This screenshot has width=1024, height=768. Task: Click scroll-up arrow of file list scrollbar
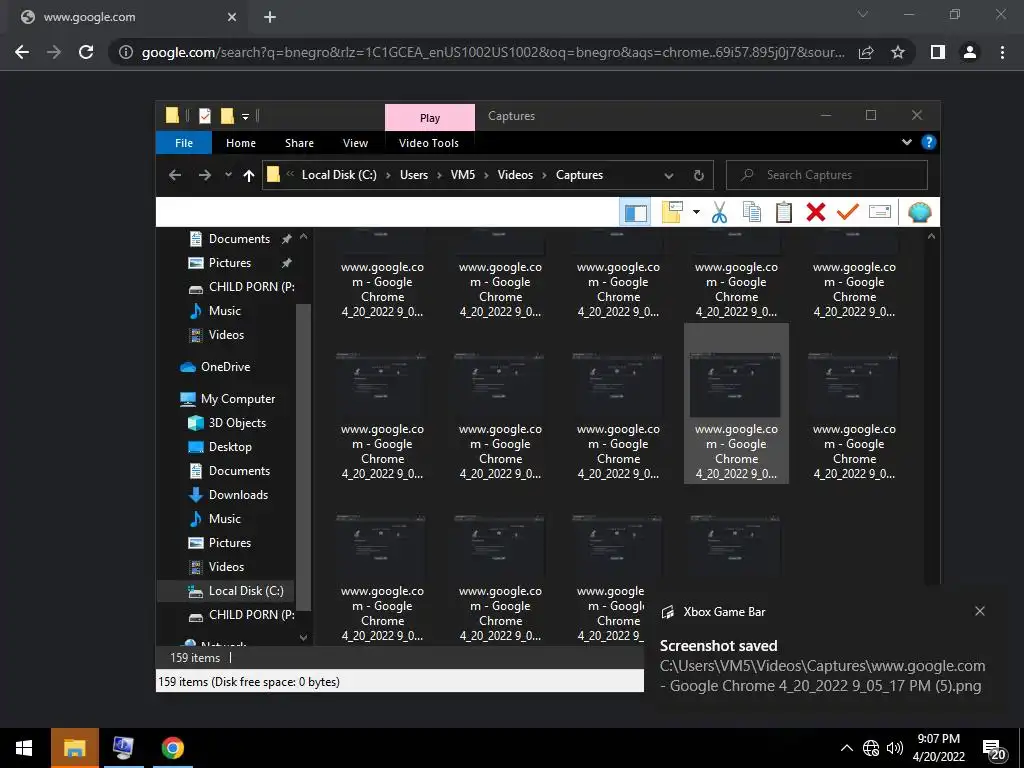pyautogui.click(x=931, y=236)
